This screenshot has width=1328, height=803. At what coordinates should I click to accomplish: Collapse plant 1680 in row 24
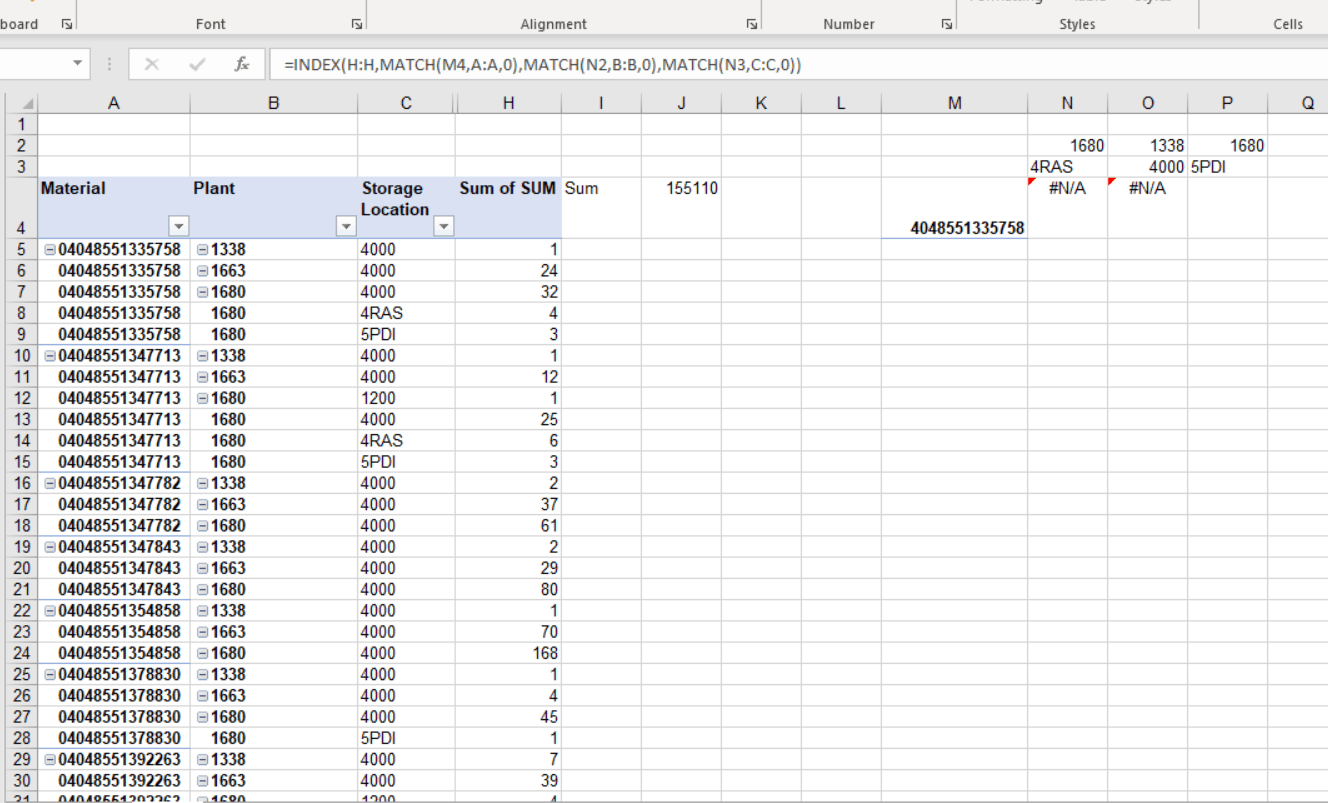(x=202, y=654)
